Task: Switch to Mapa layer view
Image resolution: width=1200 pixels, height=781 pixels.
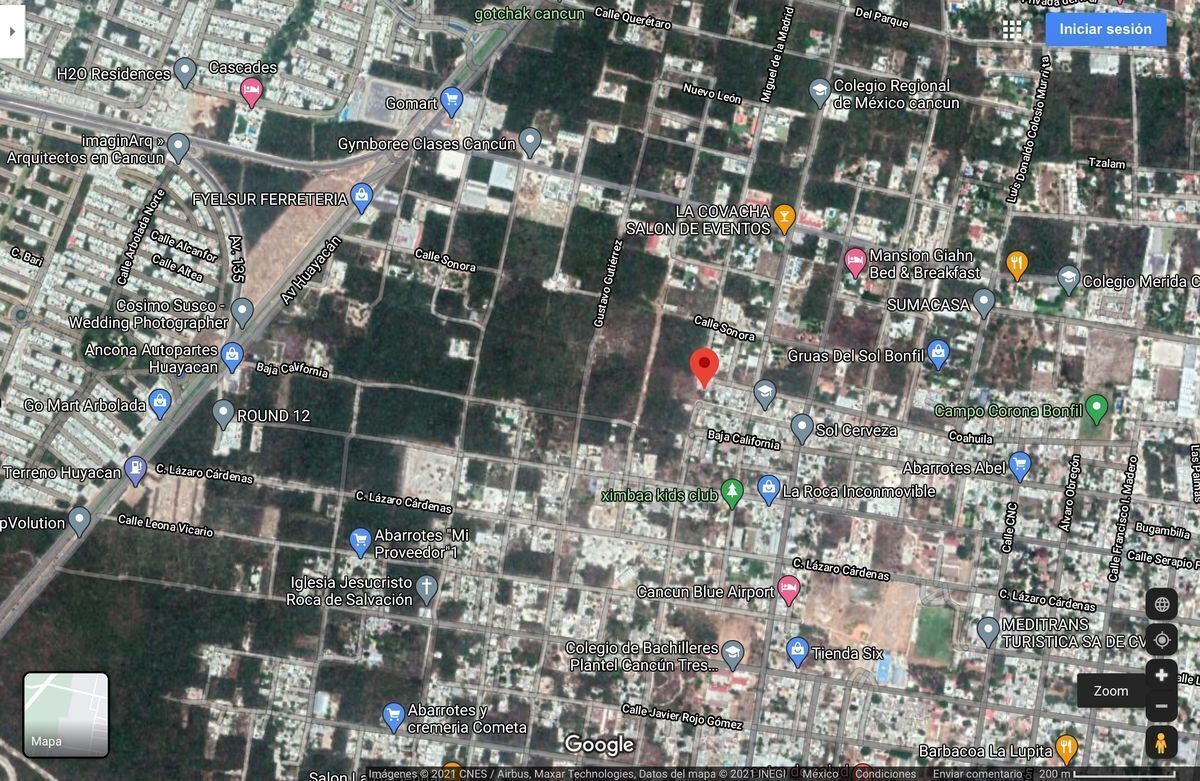Action: click(66, 714)
